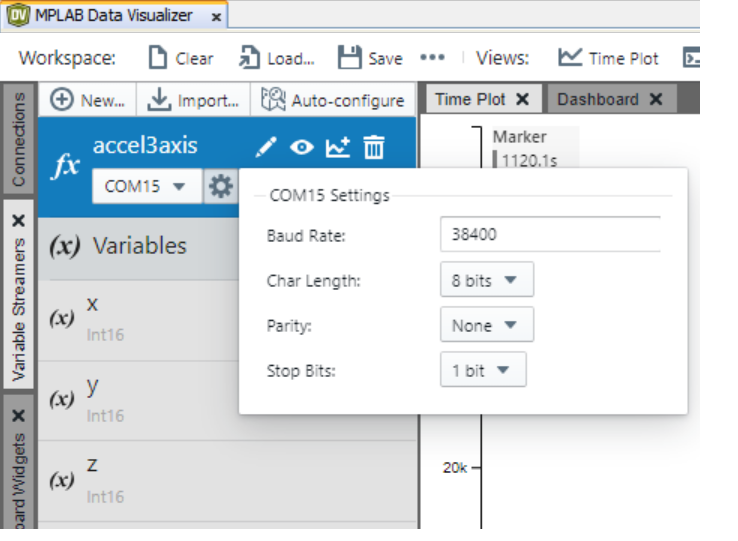Viewport: 738px width, 541px height.
Task: Close the Dashboard Widgets side panel
Action: (18, 416)
